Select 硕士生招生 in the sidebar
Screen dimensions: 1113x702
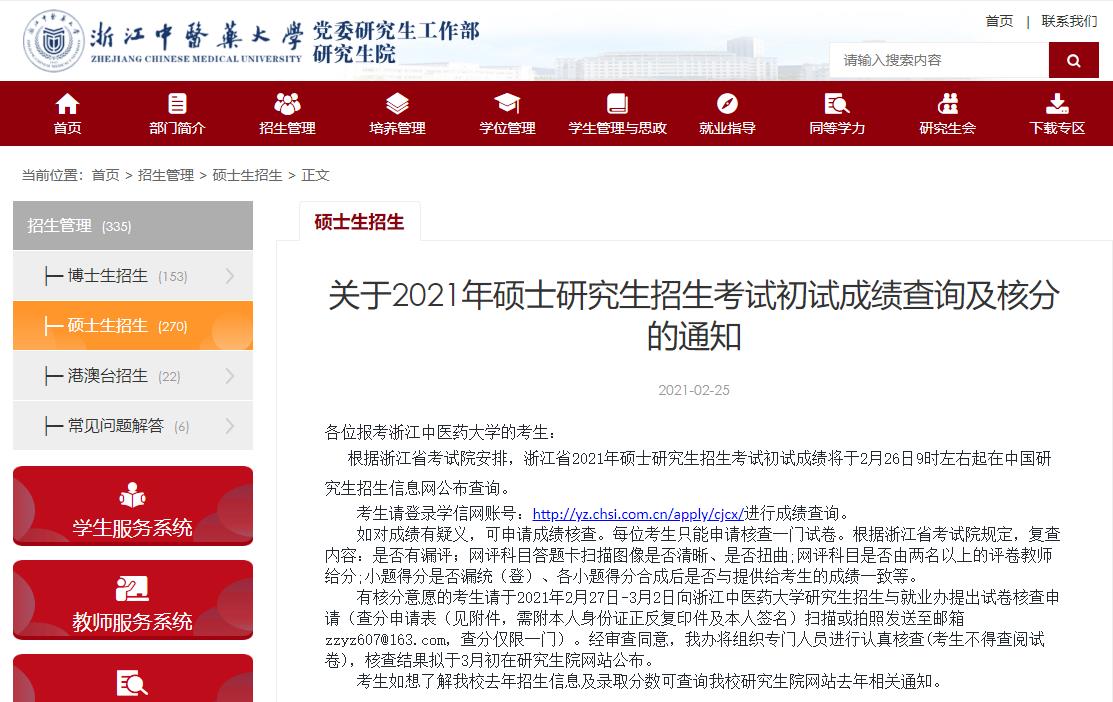(x=108, y=326)
